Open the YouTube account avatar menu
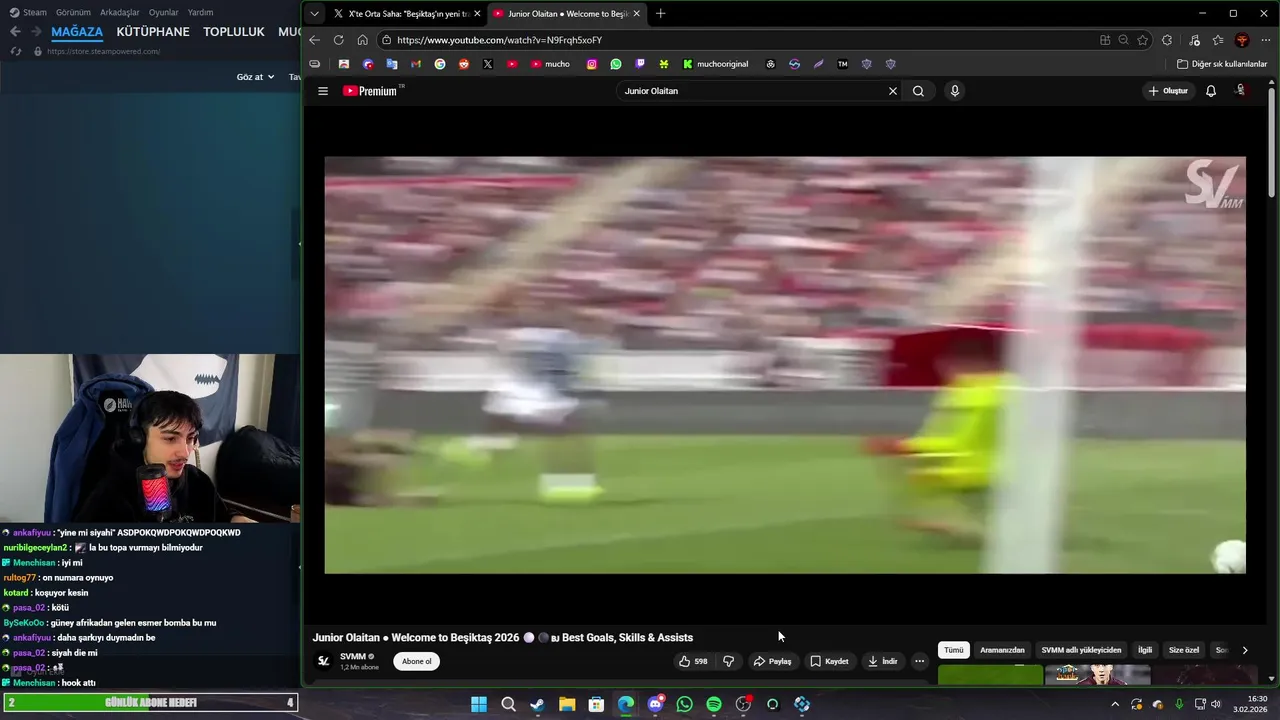Viewport: 1280px width, 720px height. tap(1241, 90)
